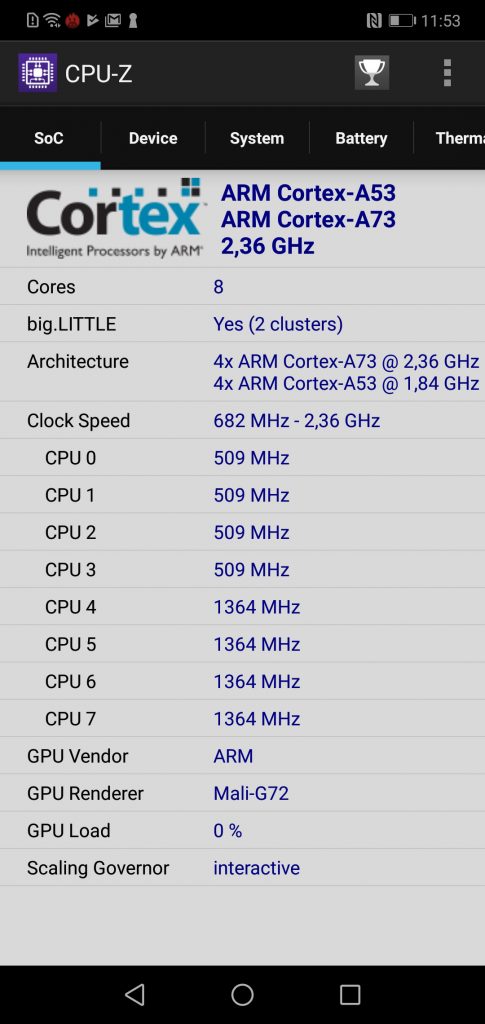The width and height of the screenshot is (485, 1024).
Task: Select the SoC tab
Action: point(49,138)
